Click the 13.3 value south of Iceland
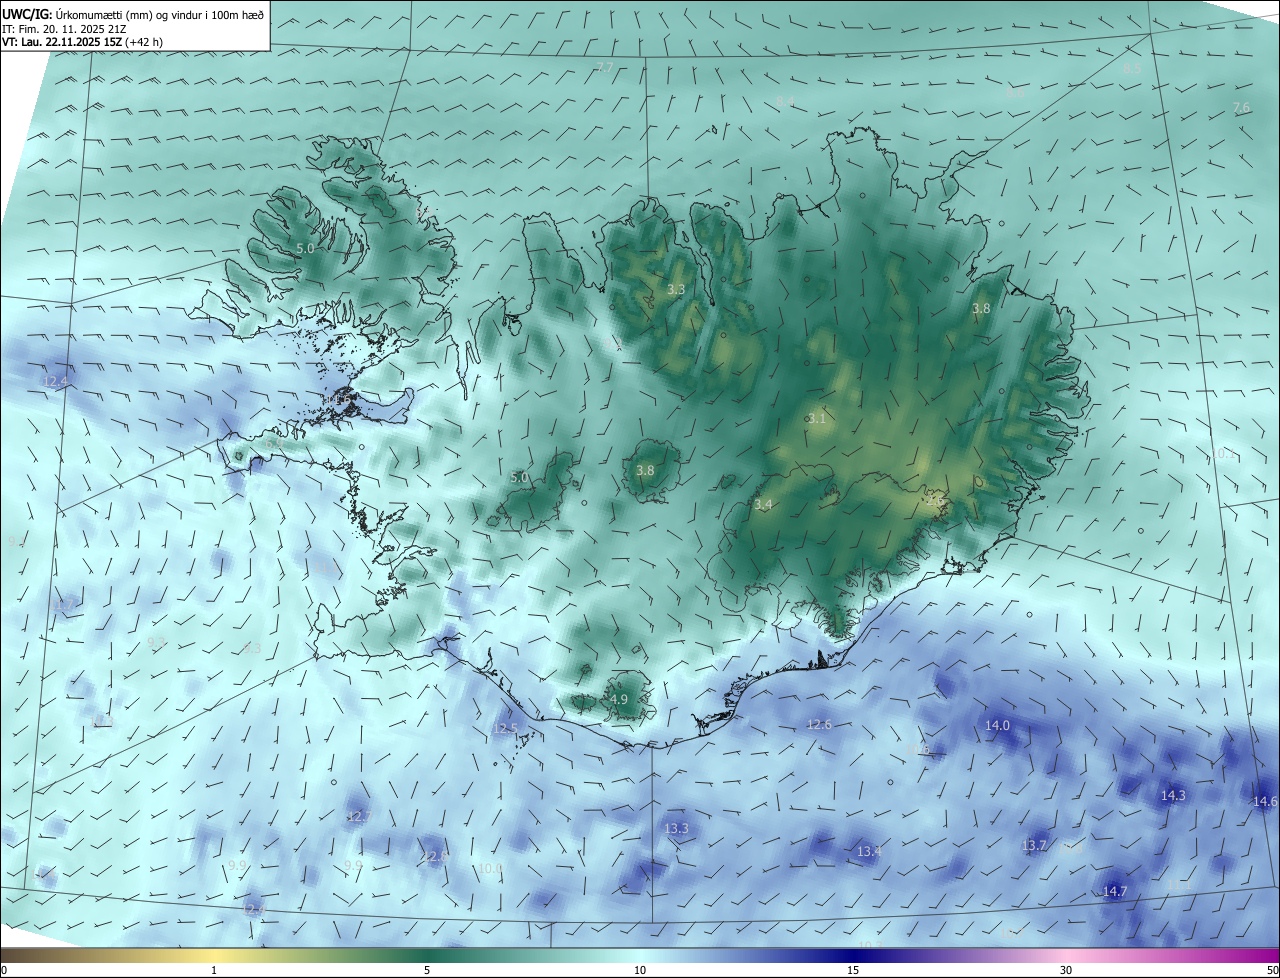 coord(676,829)
